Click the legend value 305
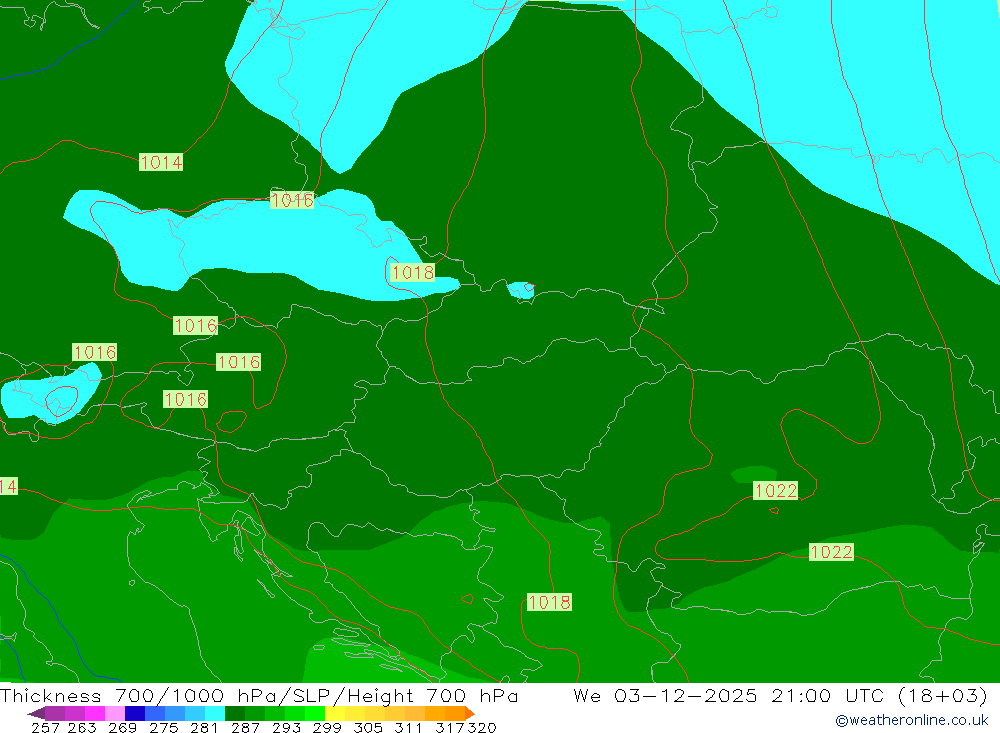1000x733 pixels. [x=367, y=728]
